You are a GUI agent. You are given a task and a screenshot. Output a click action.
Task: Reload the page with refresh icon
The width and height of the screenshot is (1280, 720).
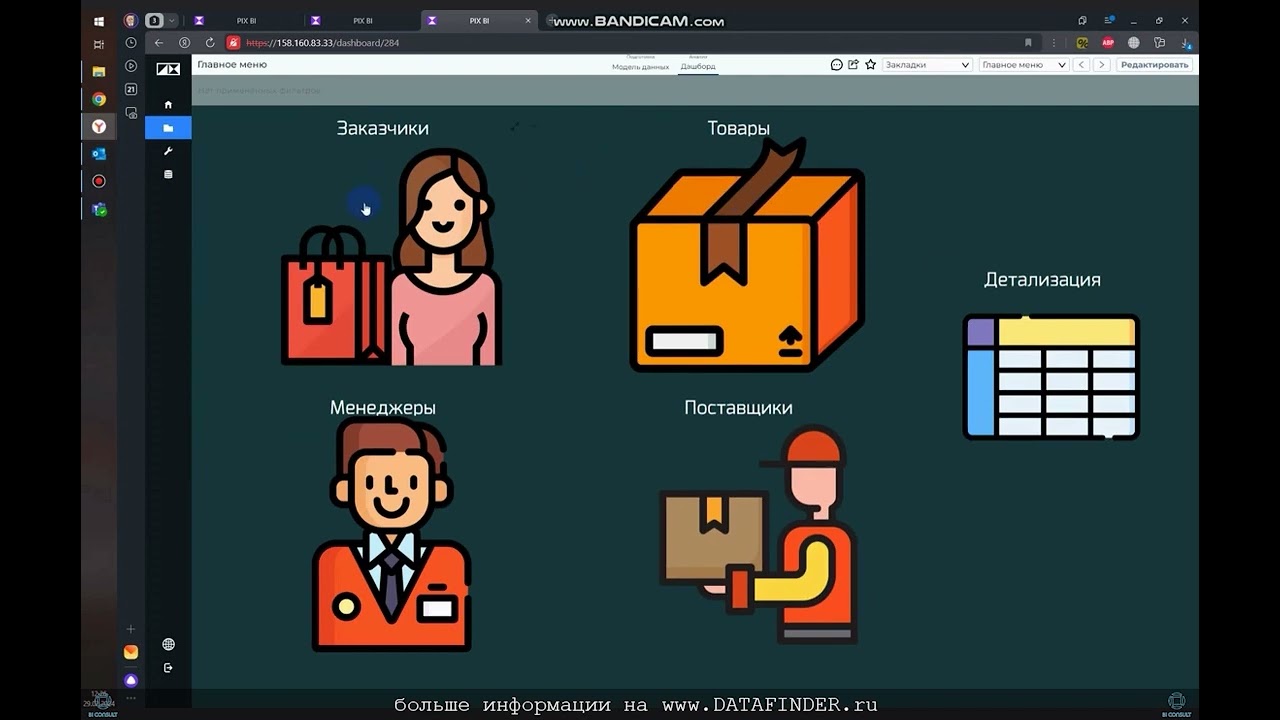(210, 43)
